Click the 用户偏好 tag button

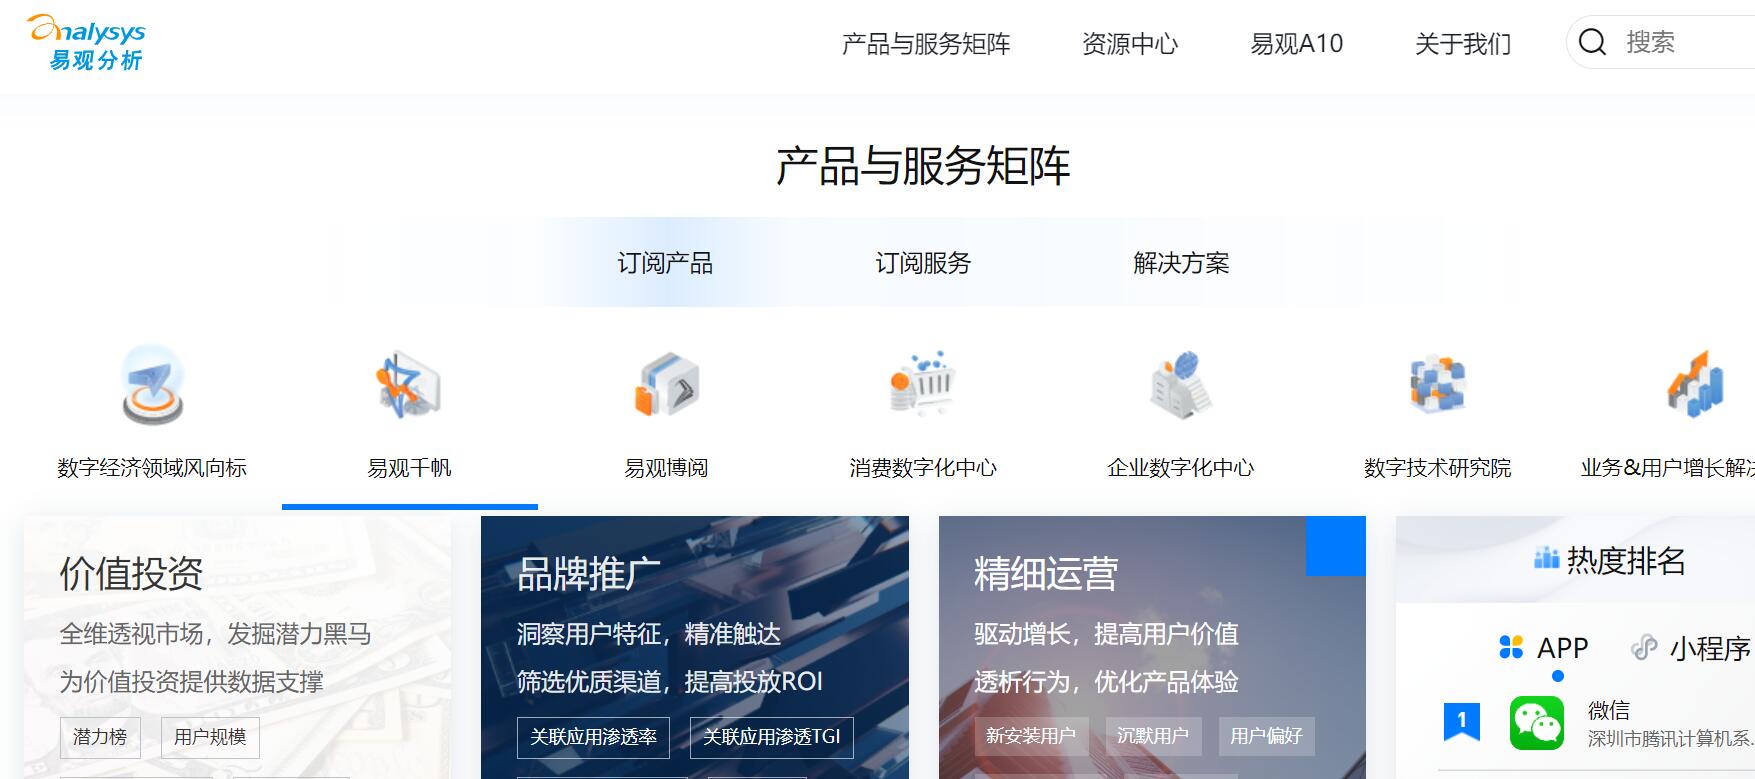click(x=1266, y=736)
